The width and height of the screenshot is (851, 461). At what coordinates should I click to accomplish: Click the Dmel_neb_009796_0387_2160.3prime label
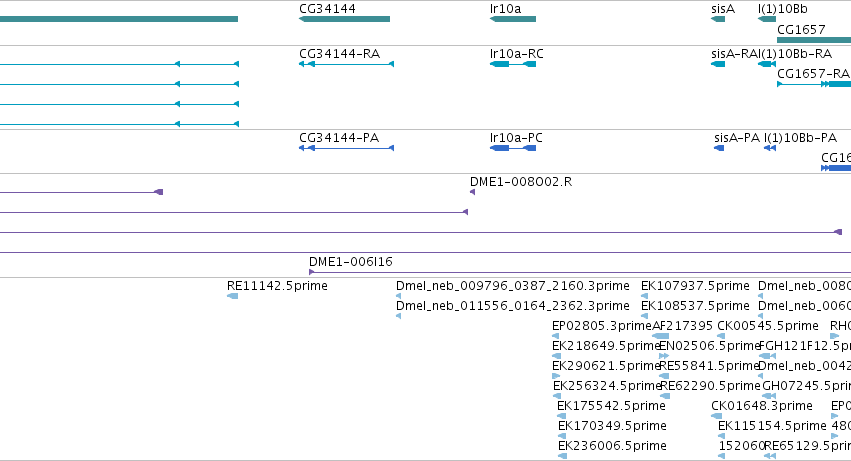(512, 286)
